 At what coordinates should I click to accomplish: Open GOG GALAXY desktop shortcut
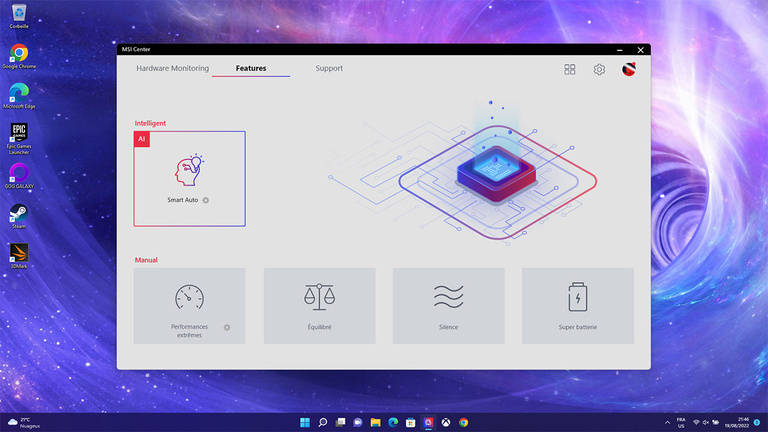[x=19, y=176]
